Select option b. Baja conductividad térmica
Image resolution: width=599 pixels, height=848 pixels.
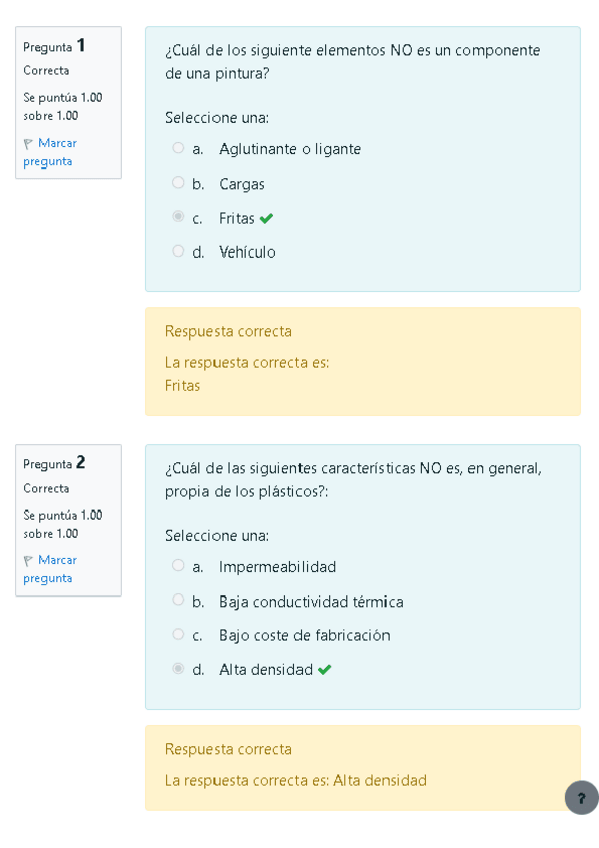click(178, 601)
